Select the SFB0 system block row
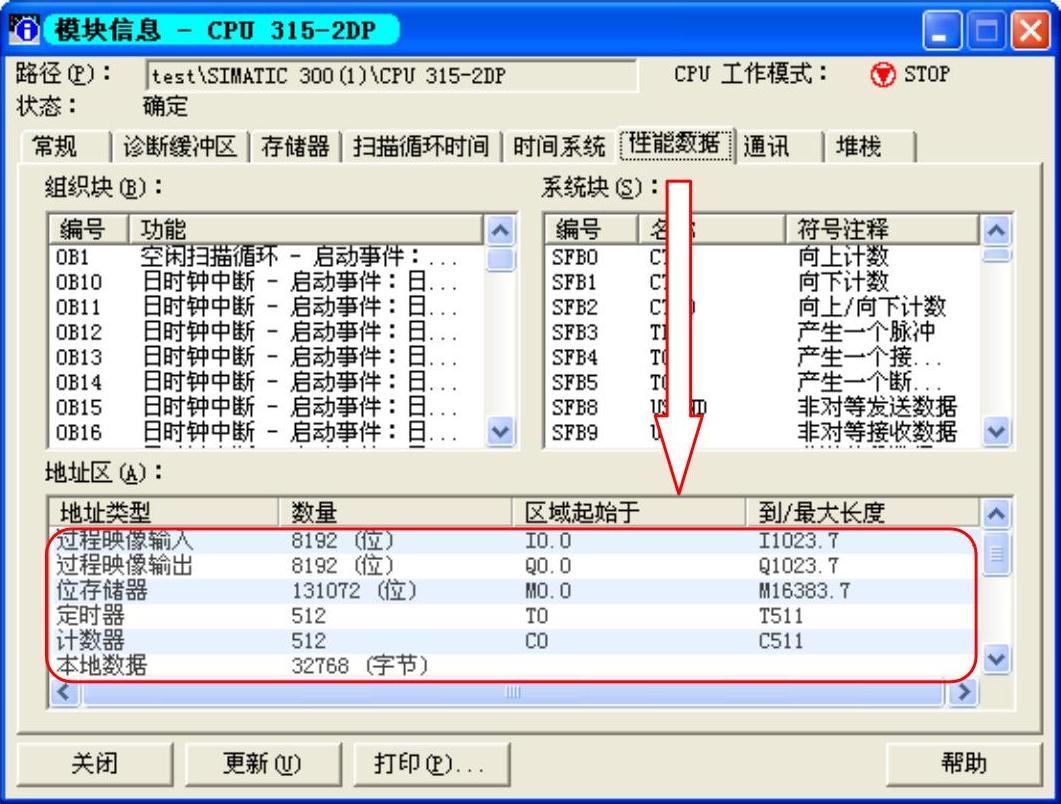The image size is (1061, 804). click(x=763, y=257)
